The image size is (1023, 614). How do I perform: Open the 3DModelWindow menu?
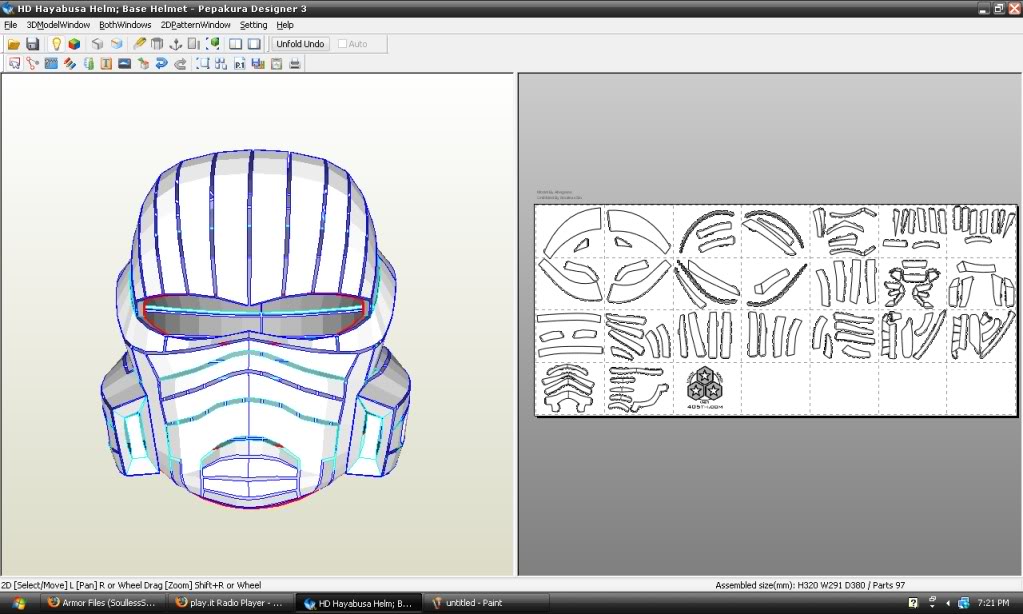[x=58, y=25]
